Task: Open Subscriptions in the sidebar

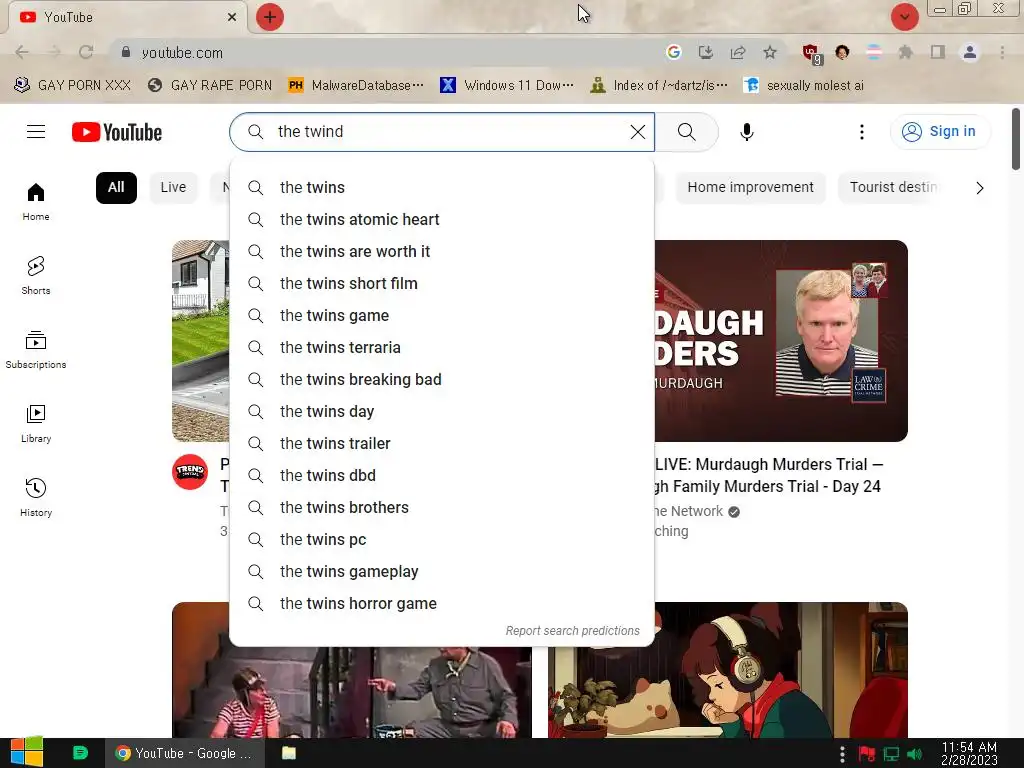Action: tap(36, 349)
